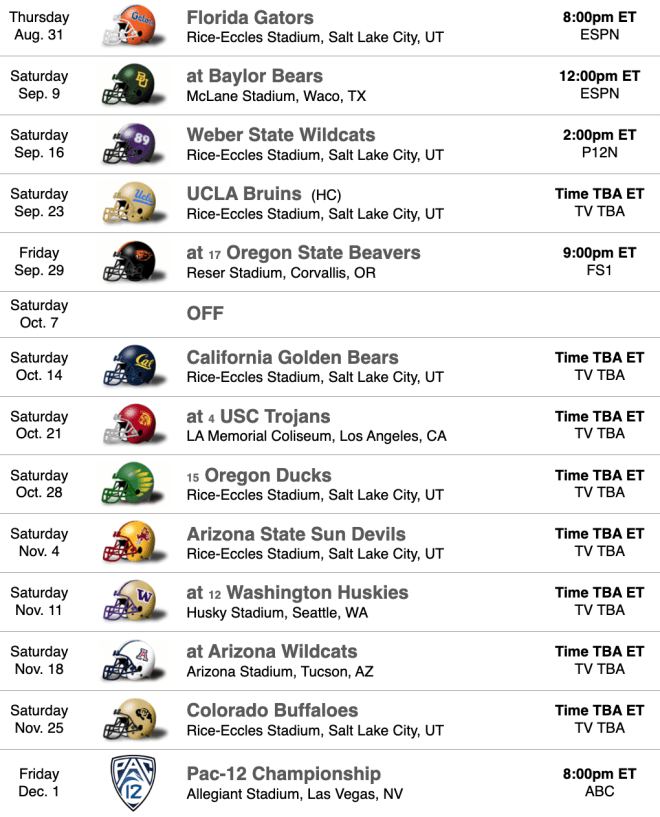Click the Oregon Ducks green helmet
The width and height of the screenshot is (660, 817).
(x=133, y=483)
